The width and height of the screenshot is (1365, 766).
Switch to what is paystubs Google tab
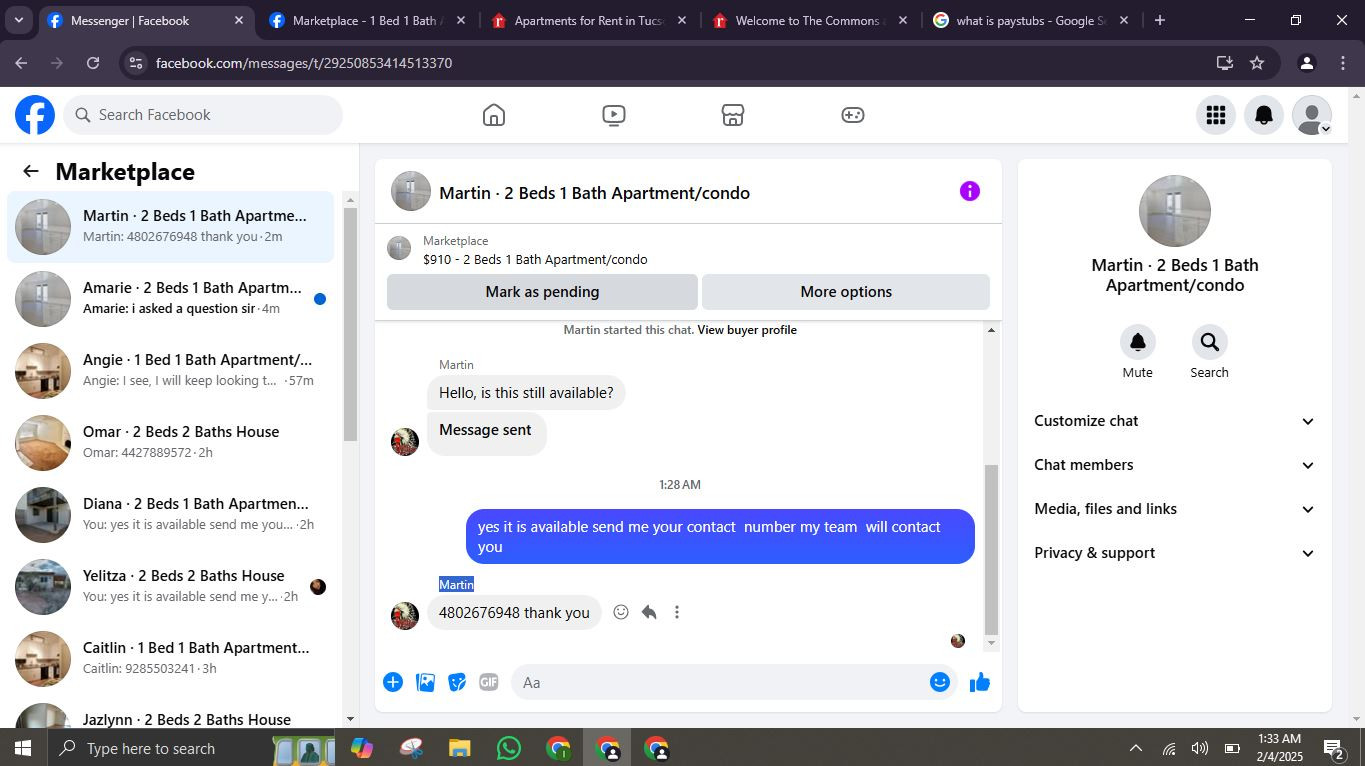(1032, 20)
